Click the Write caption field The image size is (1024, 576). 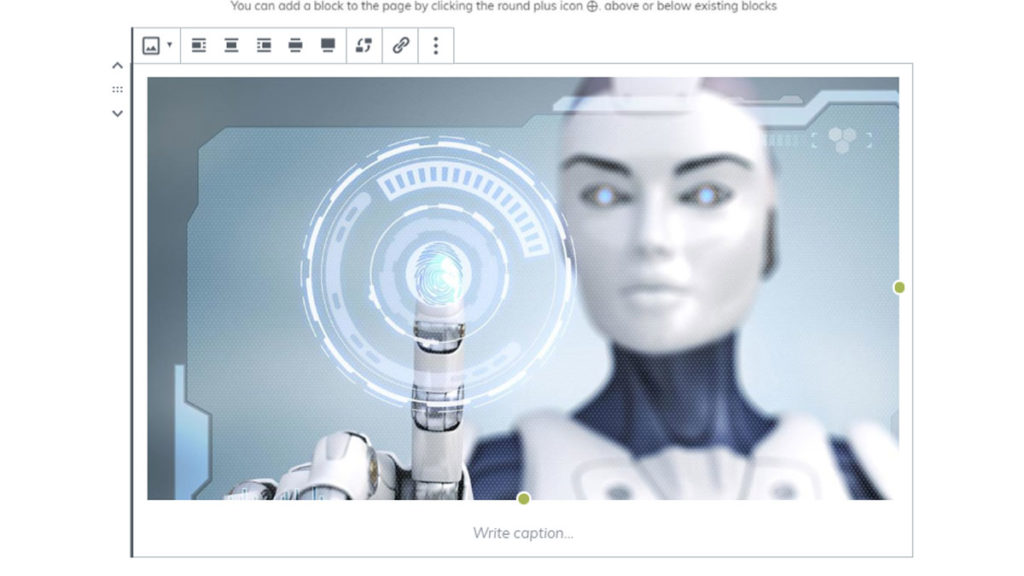(523, 533)
